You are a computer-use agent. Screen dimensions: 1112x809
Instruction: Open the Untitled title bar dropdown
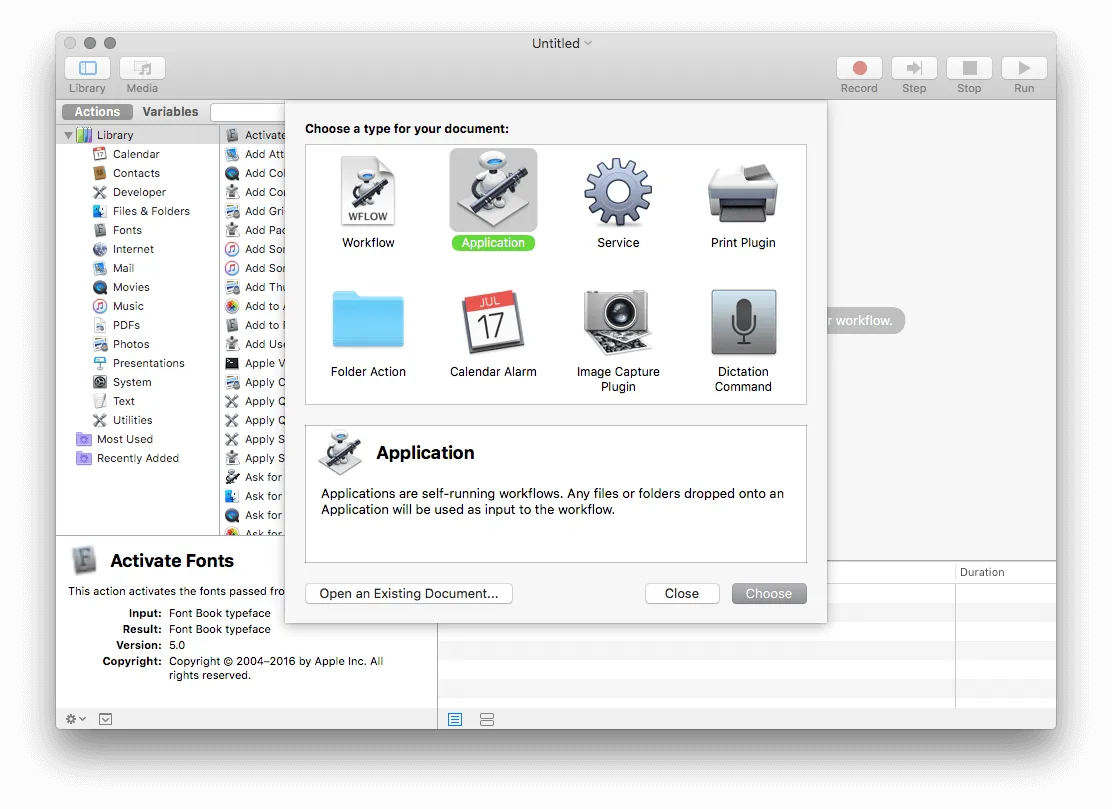point(589,43)
